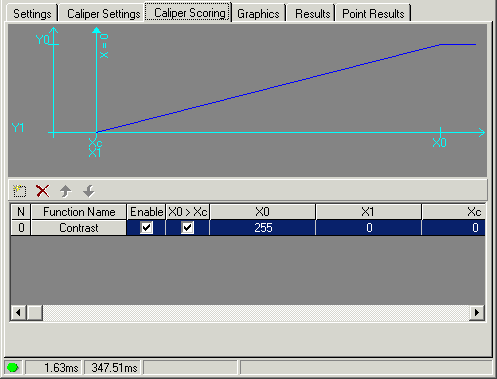Click the Enable column header
This screenshot has width=497, height=379.
[146, 212]
